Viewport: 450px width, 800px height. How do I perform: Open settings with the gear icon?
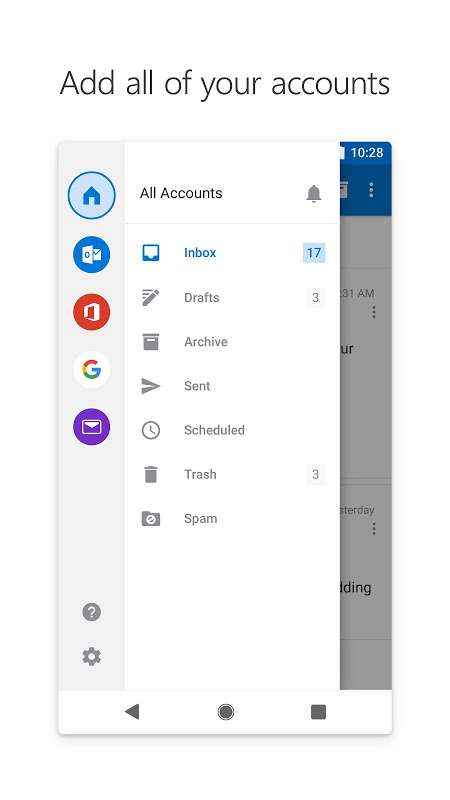coord(92,656)
